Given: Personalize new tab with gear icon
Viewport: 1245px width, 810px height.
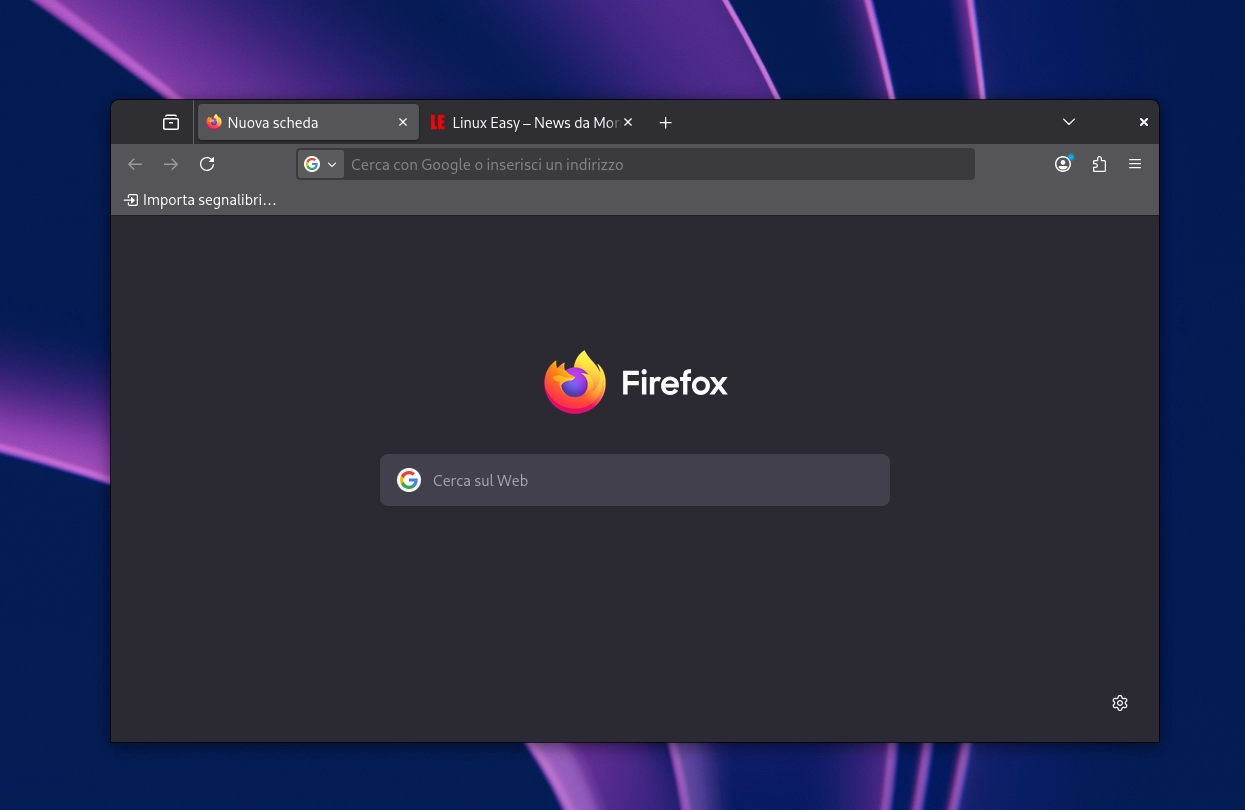Looking at the screenshot, I should (x=1120, y=703).
